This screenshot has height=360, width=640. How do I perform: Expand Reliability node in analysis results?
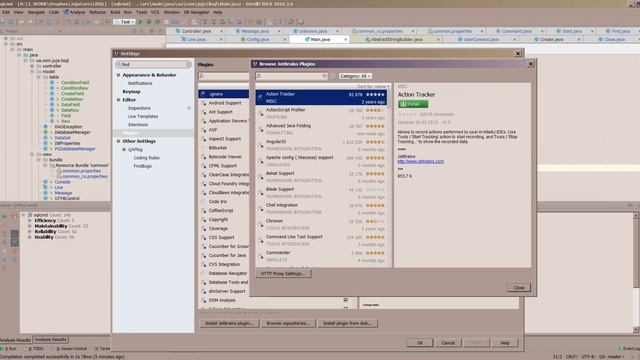29,231
